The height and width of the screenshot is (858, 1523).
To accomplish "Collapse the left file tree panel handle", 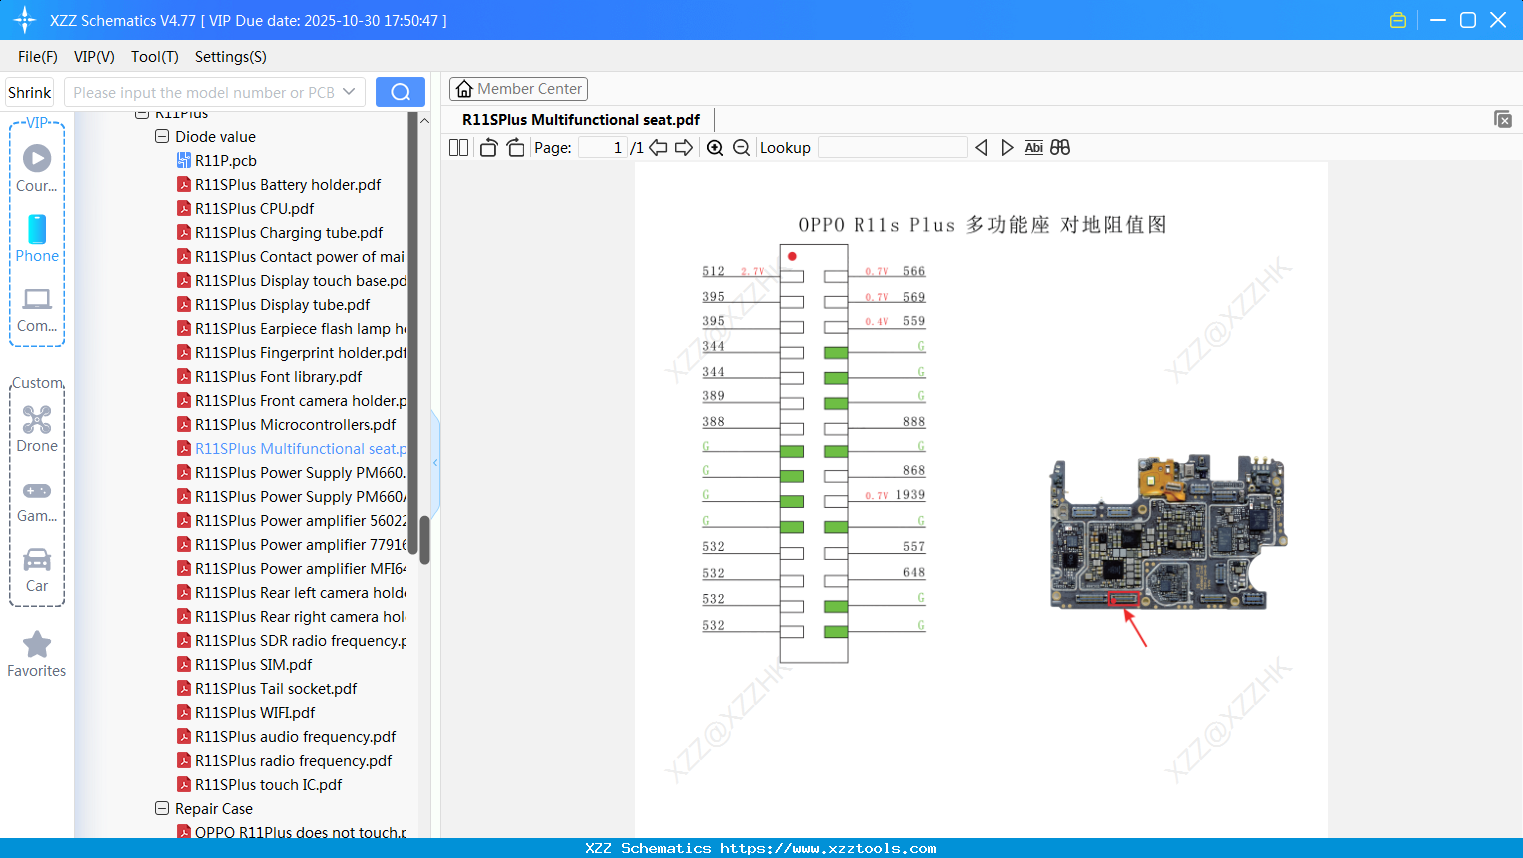I will [435, 462].
